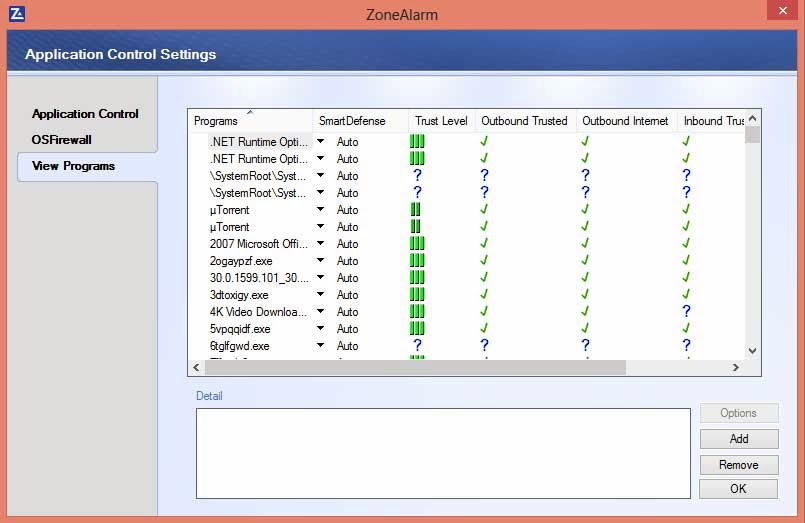Sort by the Programs column header

click(x=251, y=121)
